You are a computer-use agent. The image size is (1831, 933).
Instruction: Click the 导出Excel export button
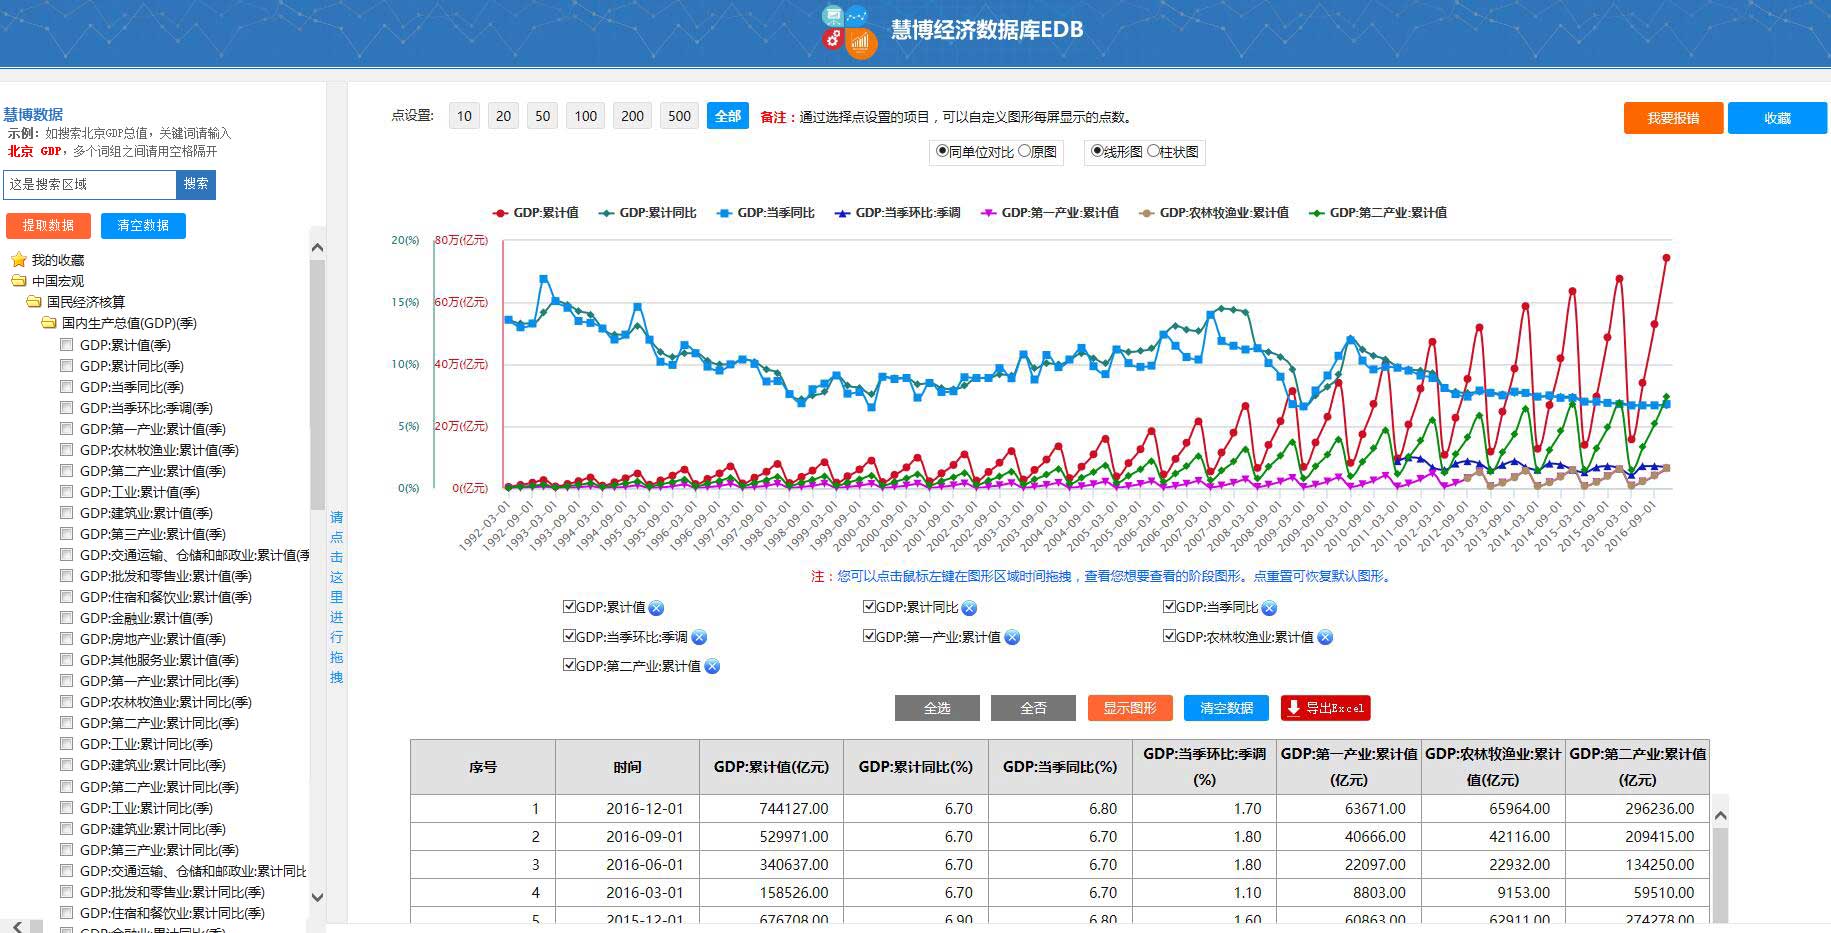[1325, 708]
